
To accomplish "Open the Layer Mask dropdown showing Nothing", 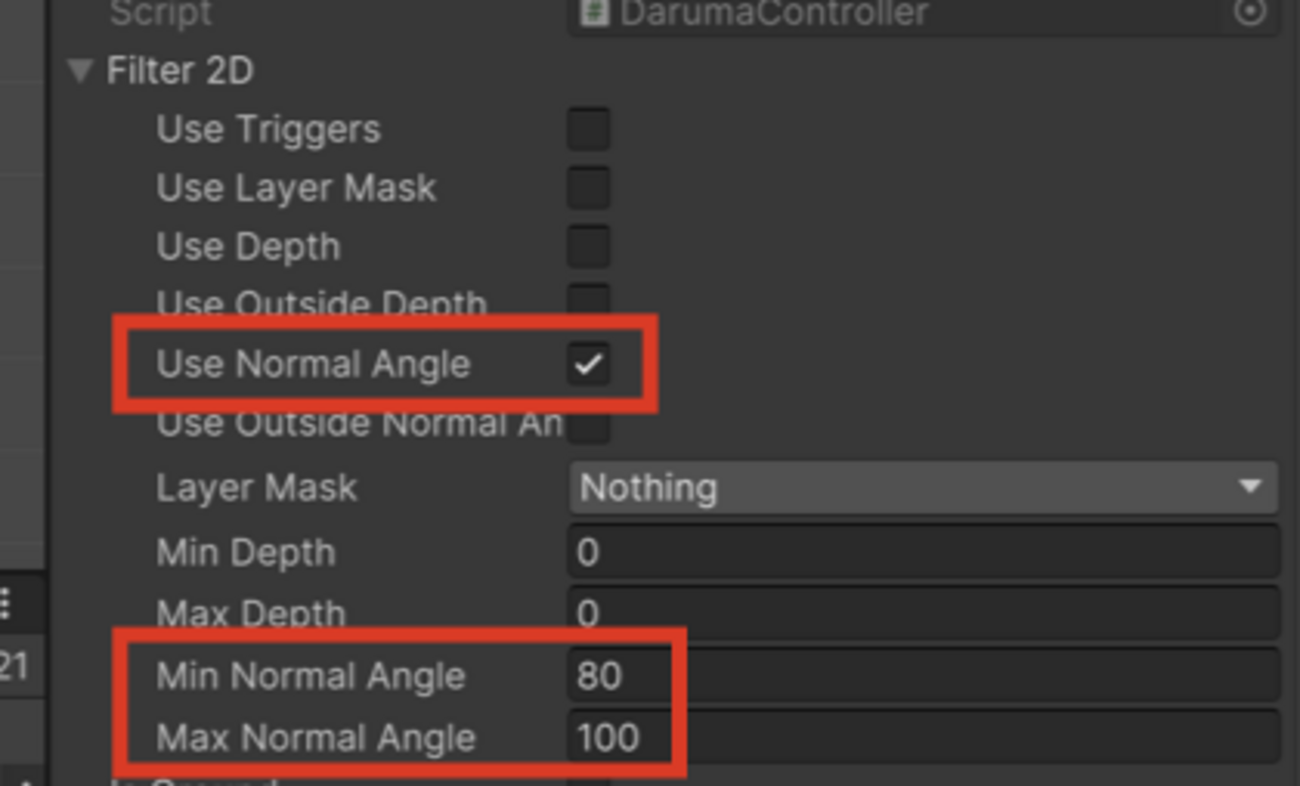I will [922, 488].
